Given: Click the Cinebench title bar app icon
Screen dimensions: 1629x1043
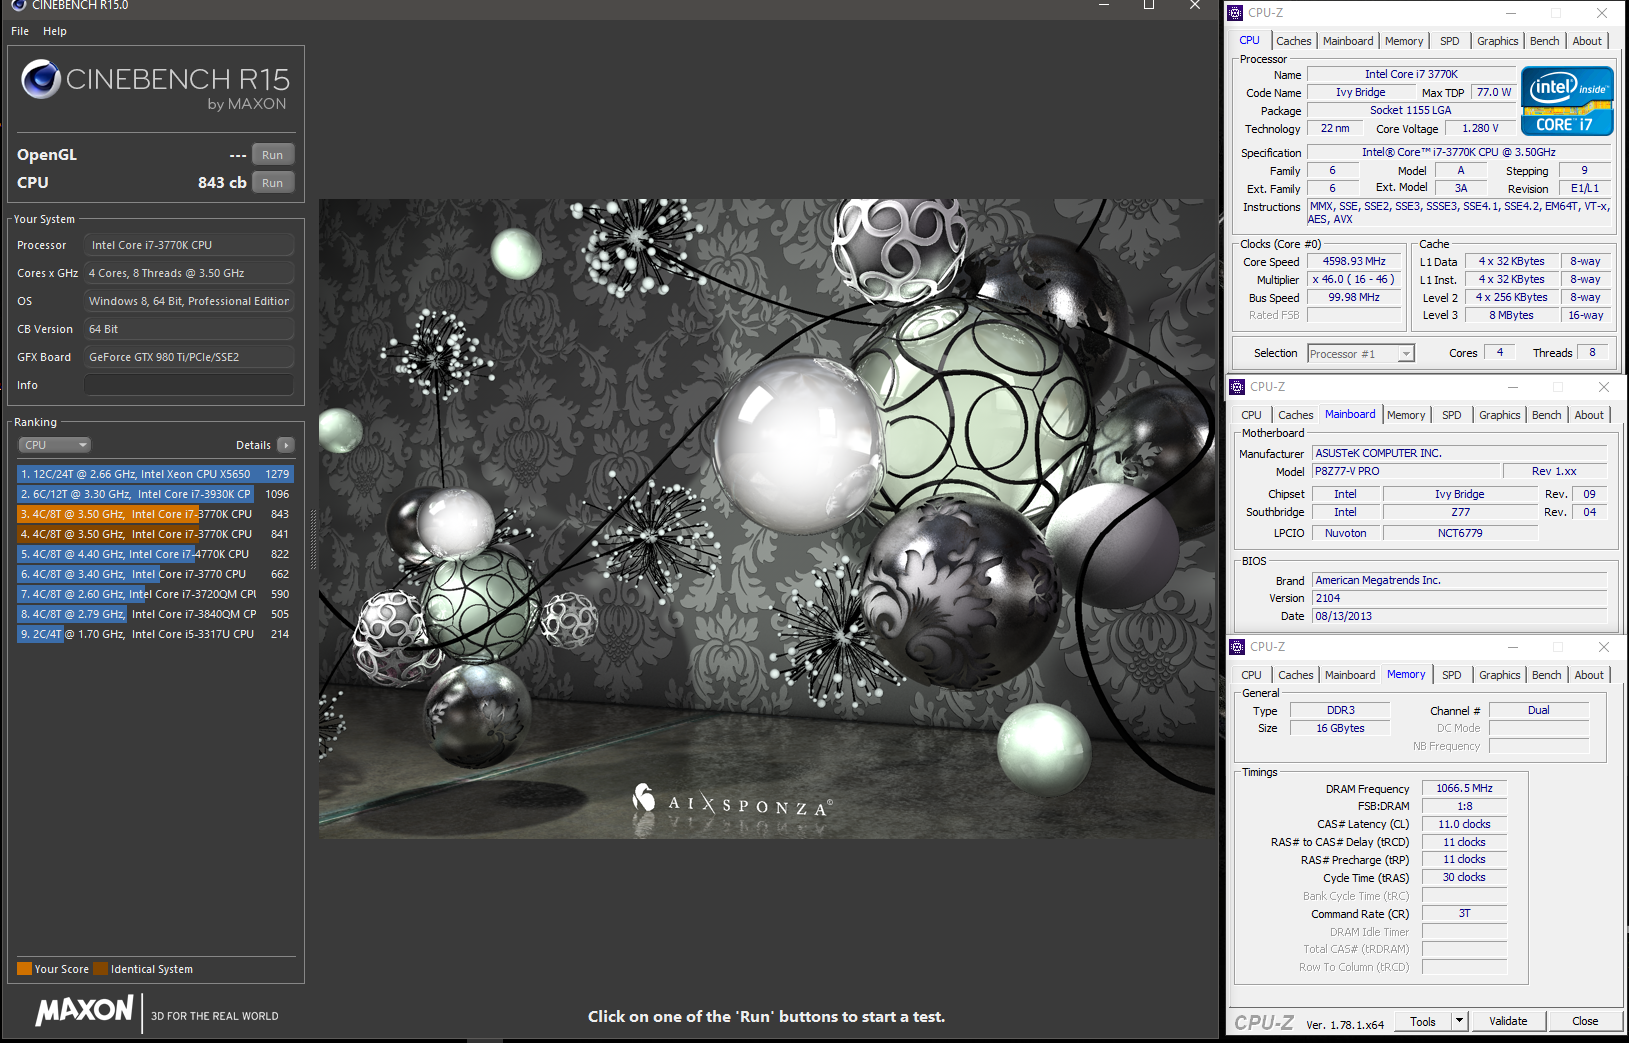Looking at the screenshot, I should [18, 5].
